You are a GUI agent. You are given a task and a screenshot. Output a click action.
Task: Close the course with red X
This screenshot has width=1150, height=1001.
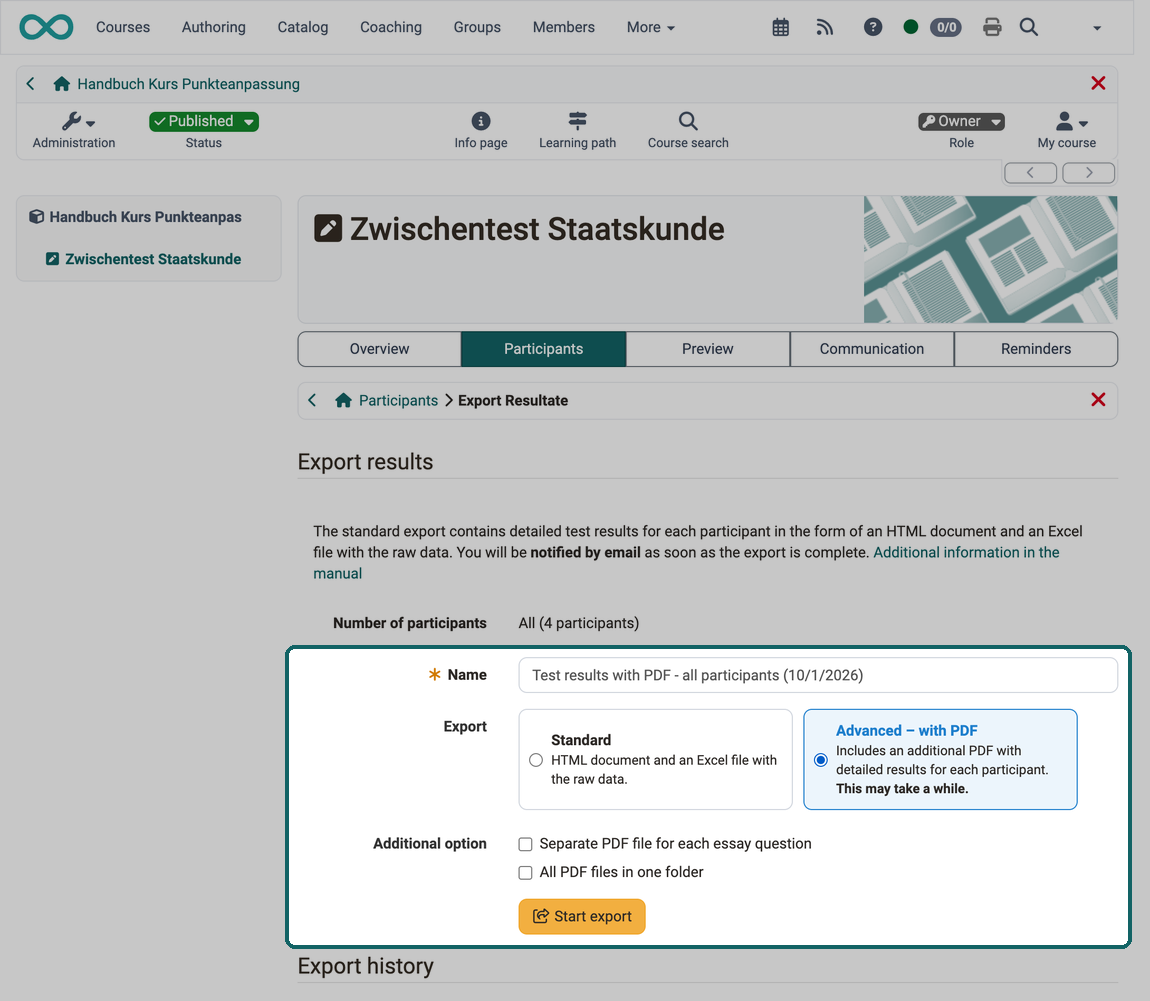coord(1098,83)
